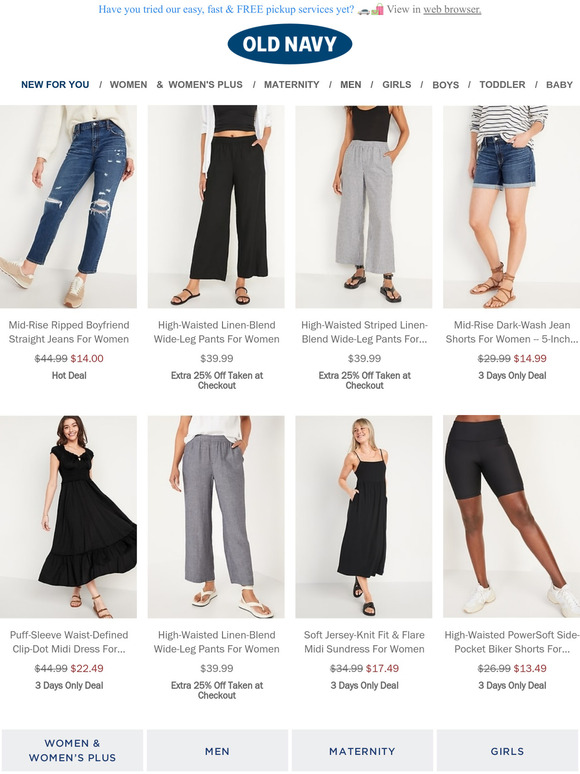The height and width of the screenshot is (774, 580).
Task: Open the striped linen-blend pants thumbnail
Action: pyautogui.click(x=364, y=206)
